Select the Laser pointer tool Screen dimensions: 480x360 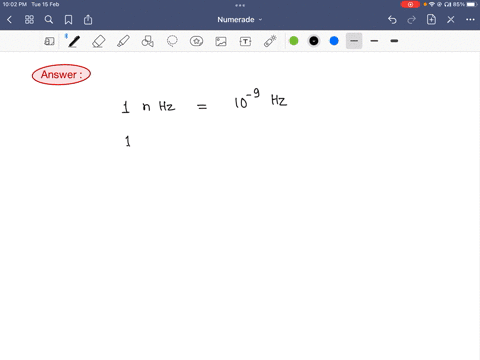pos(270,41)
